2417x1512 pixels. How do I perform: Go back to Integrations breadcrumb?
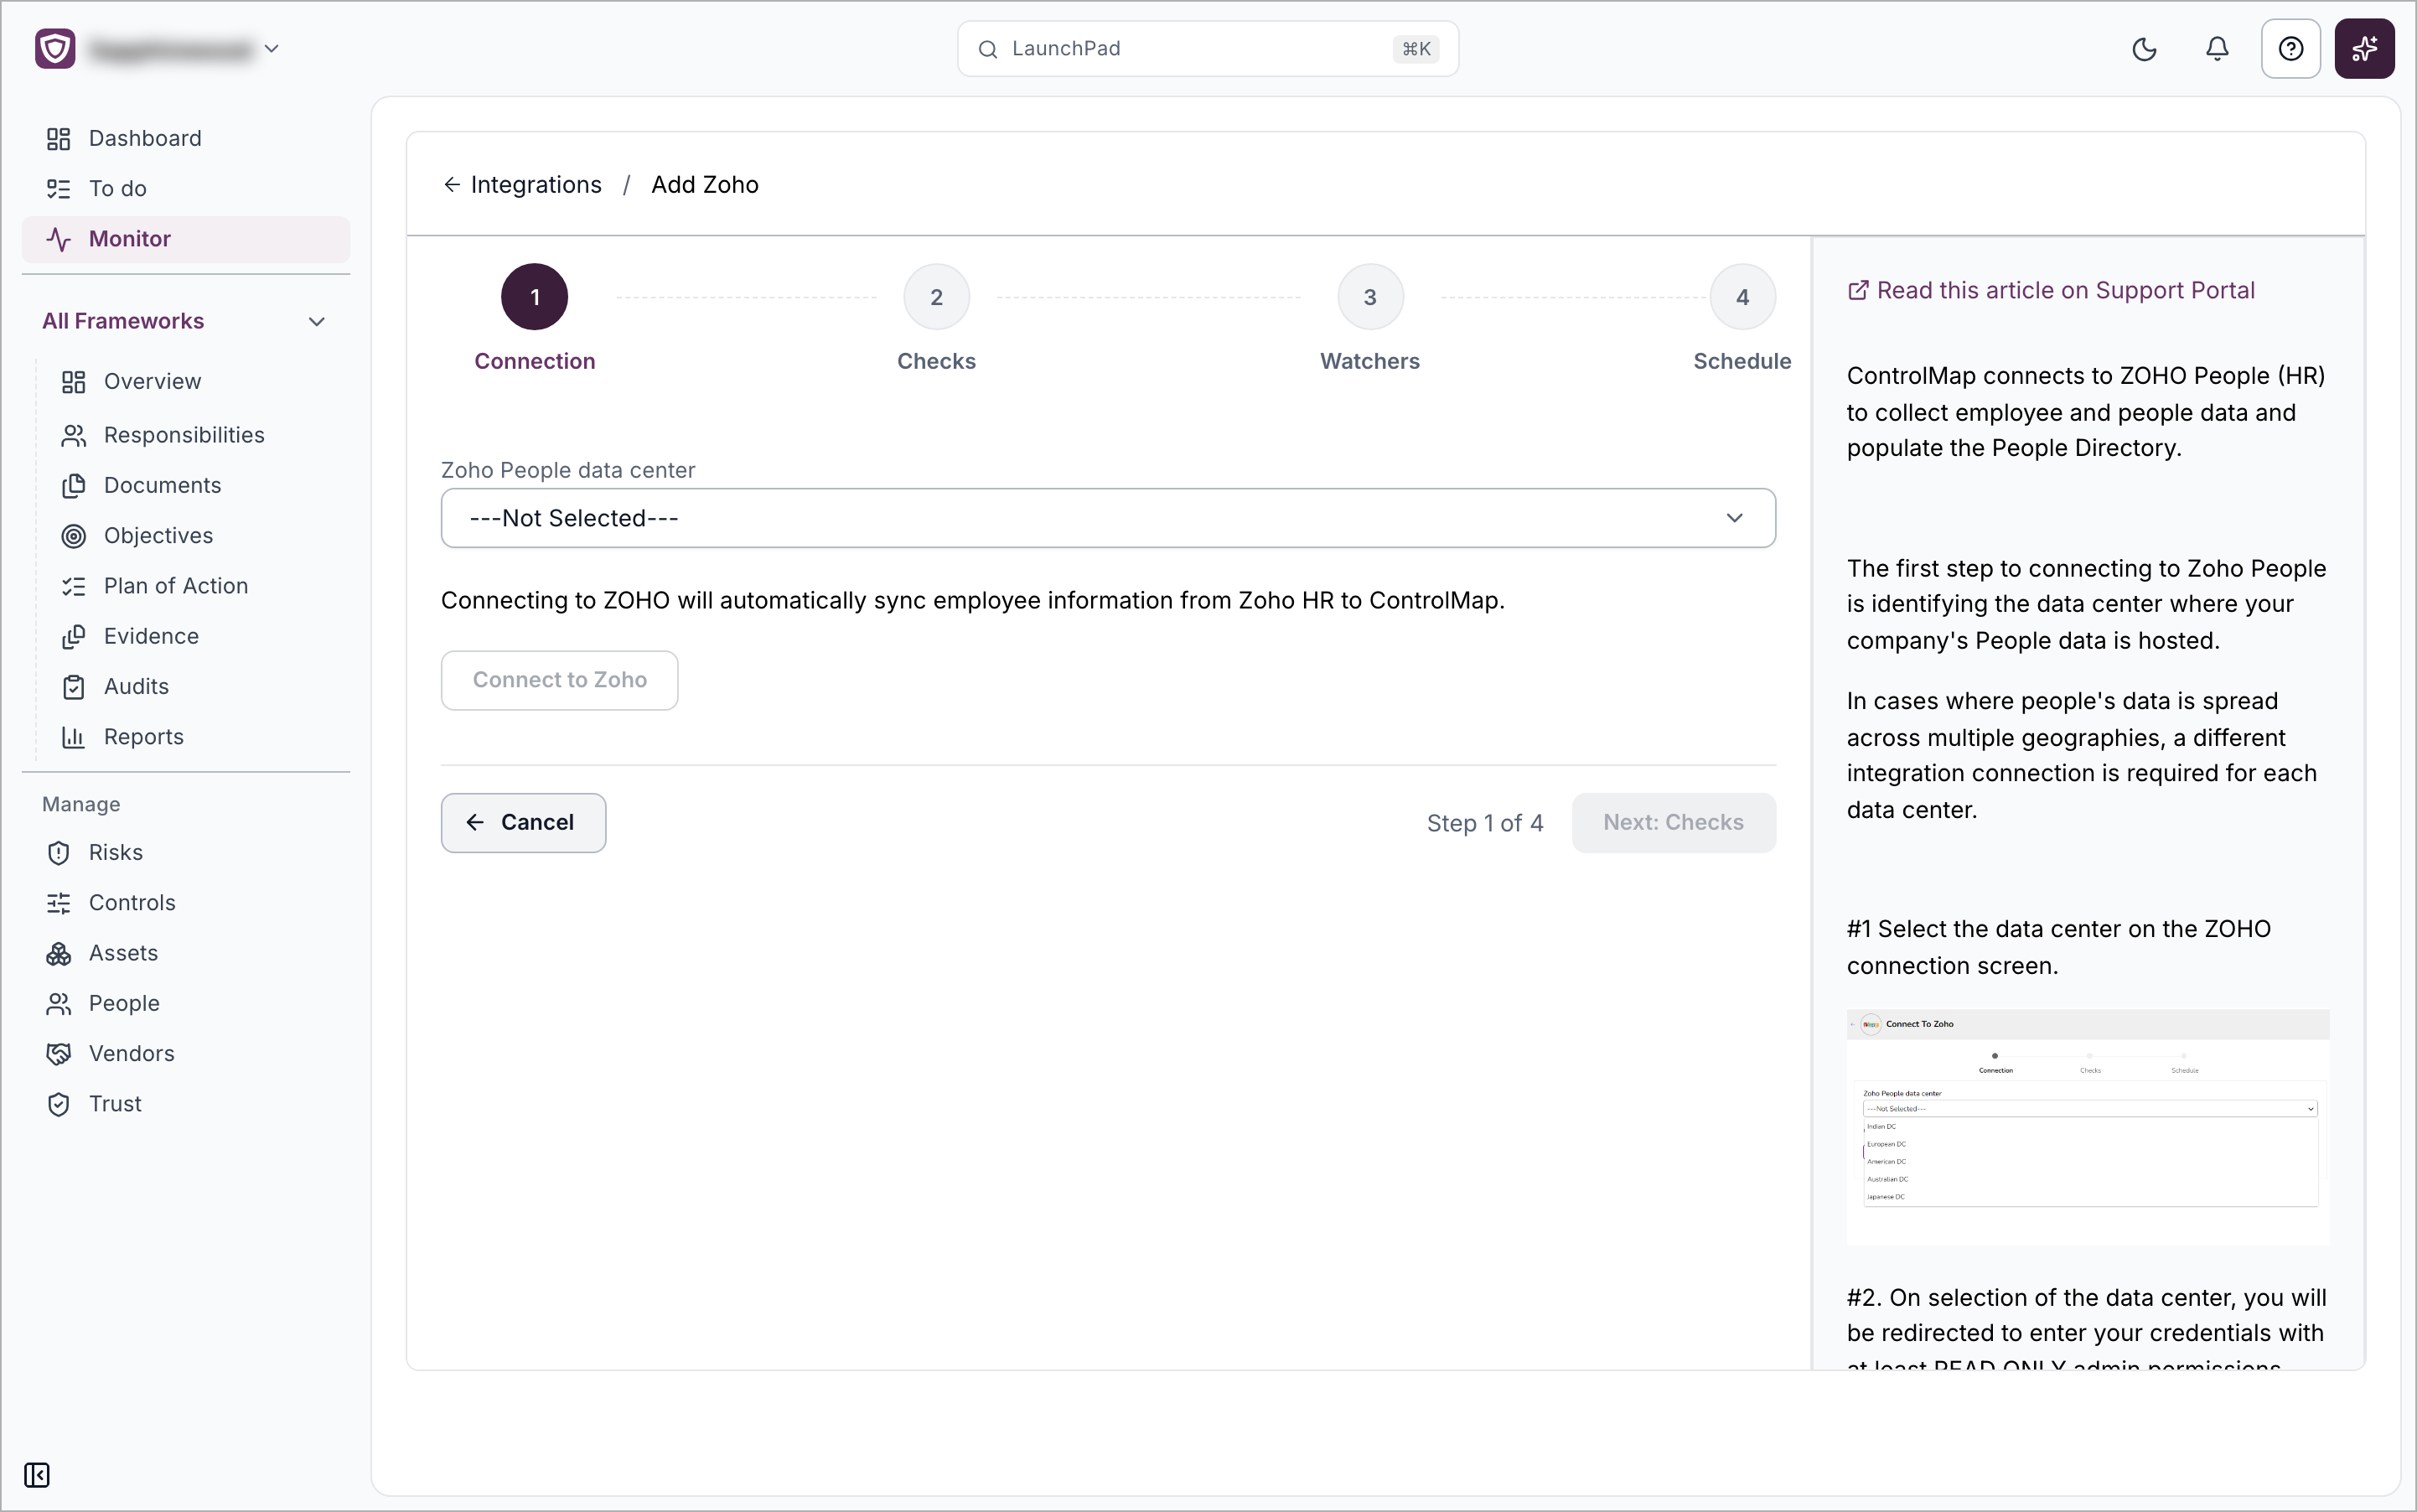[x=522, y=185]
